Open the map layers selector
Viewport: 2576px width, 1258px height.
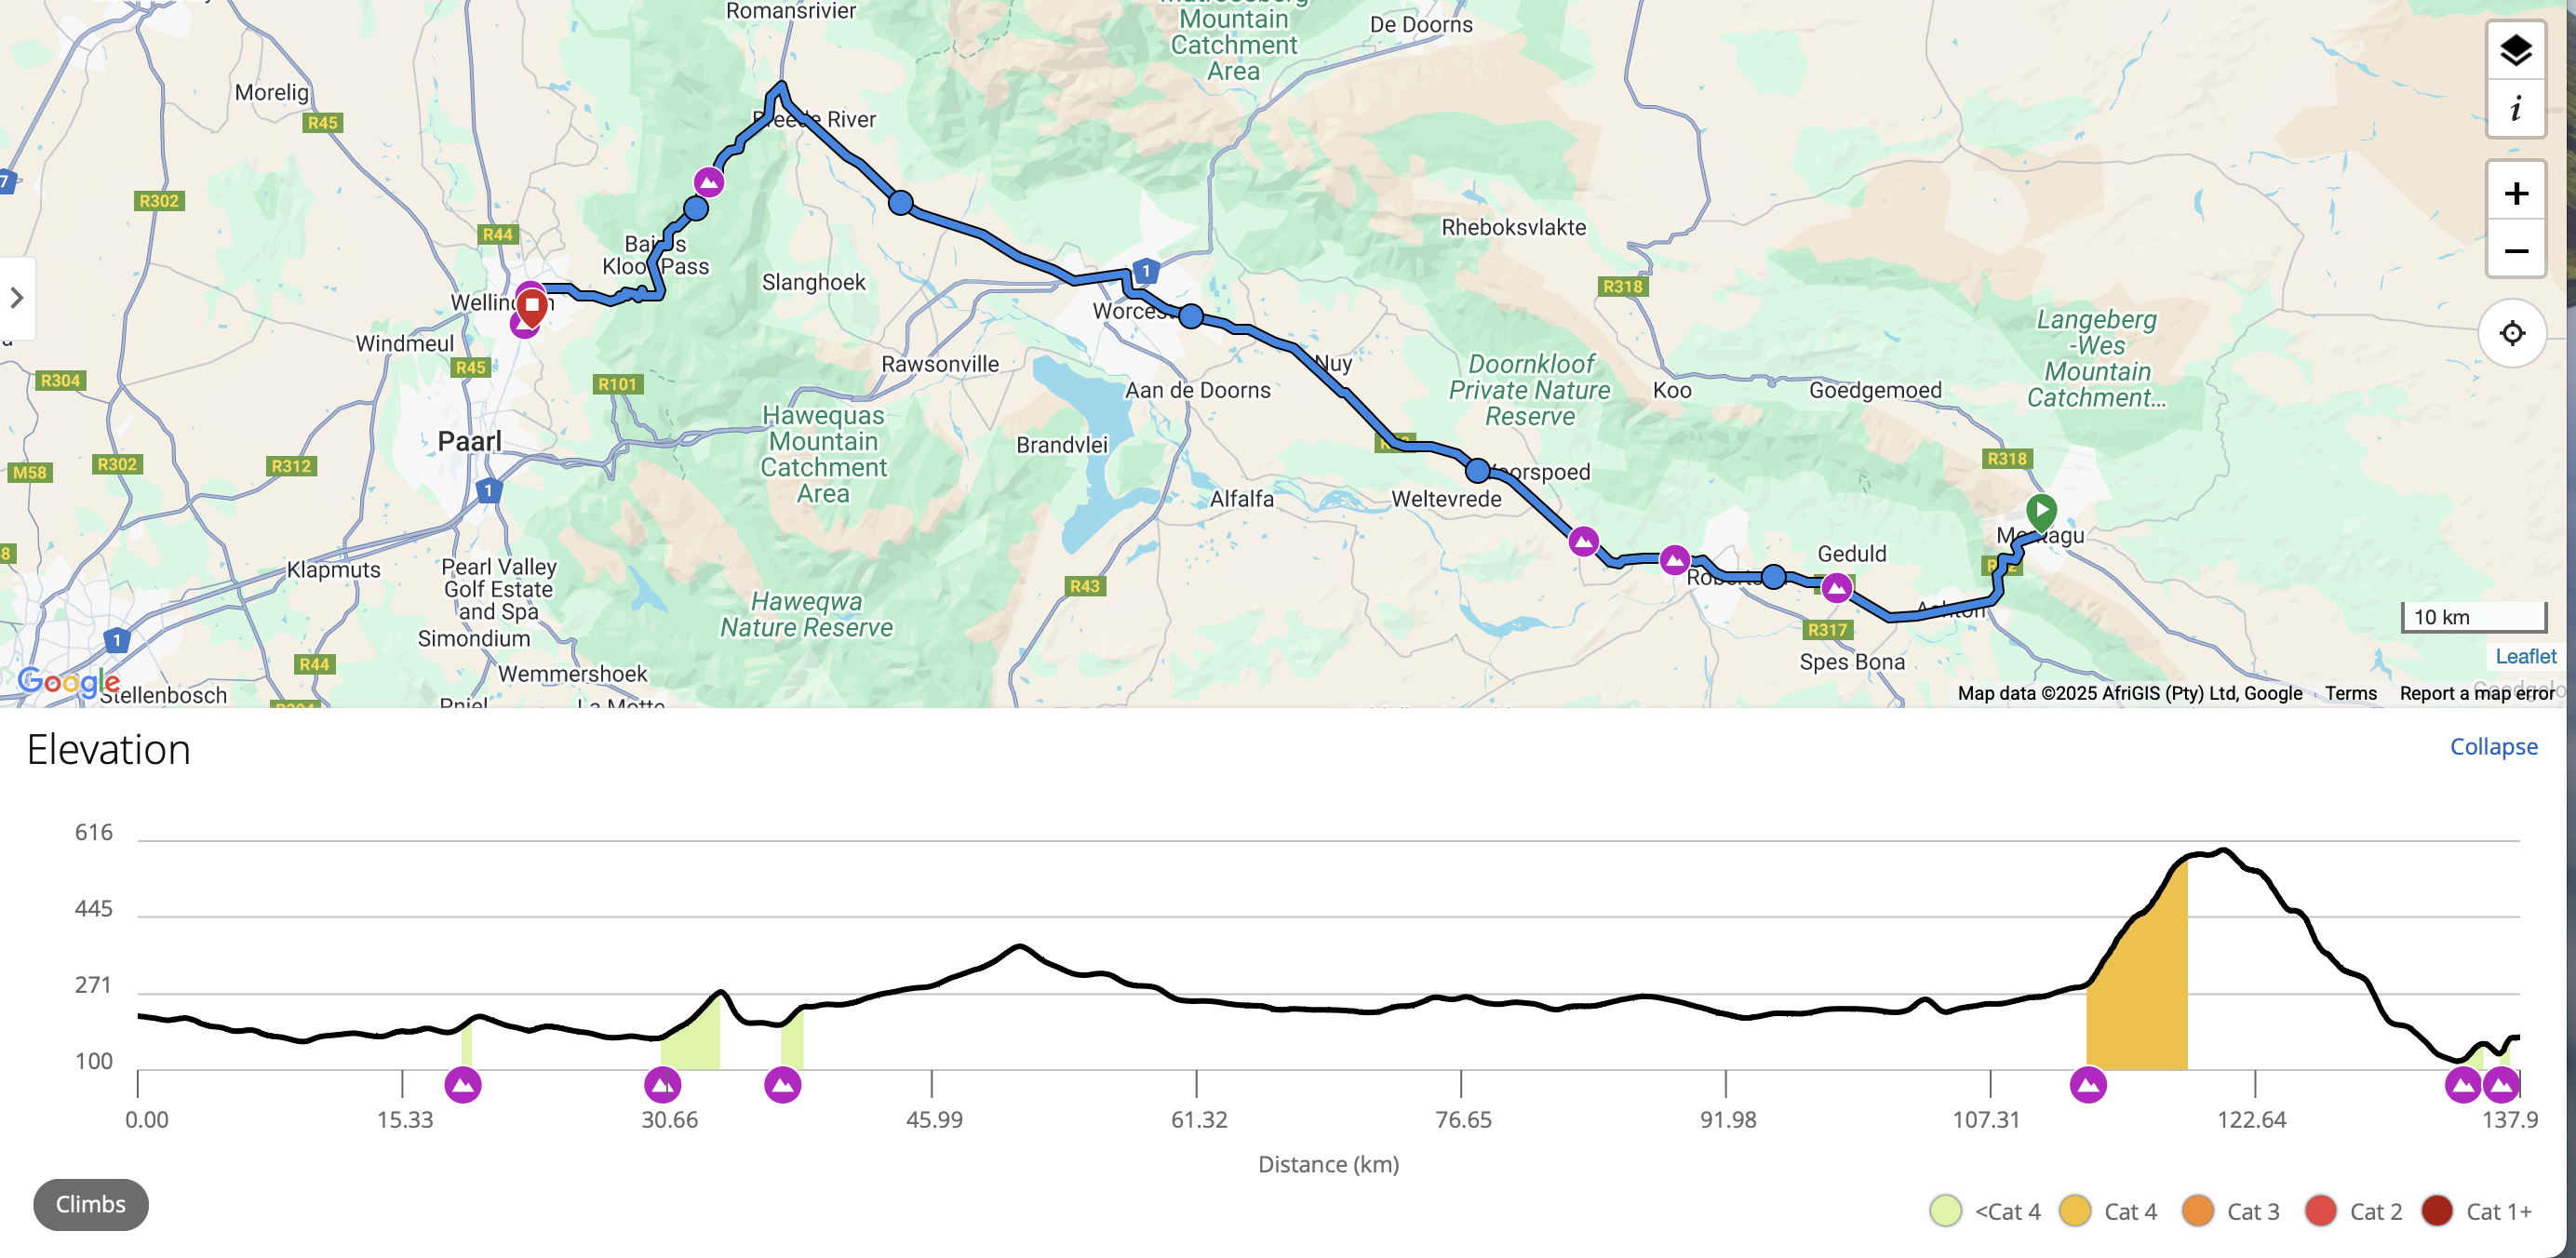2514,50
